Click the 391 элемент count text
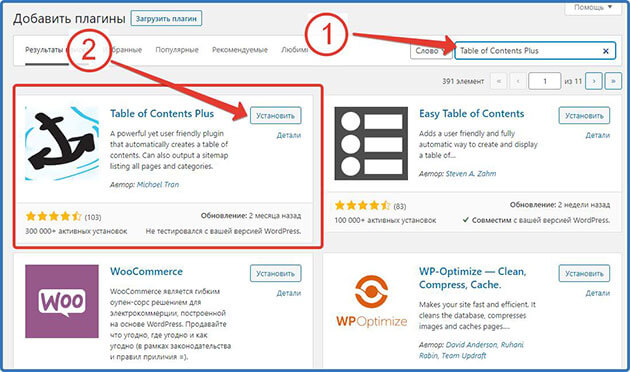Screen dimensions: 630x372 point(463,81)
